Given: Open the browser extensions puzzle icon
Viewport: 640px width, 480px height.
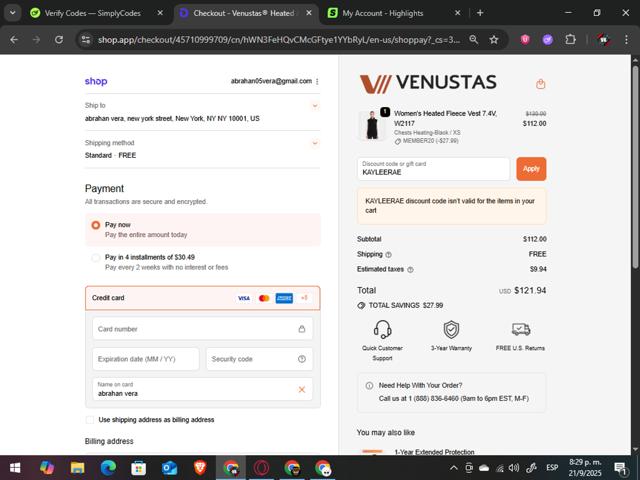Looking at the screenshot, I should (570, 40).
